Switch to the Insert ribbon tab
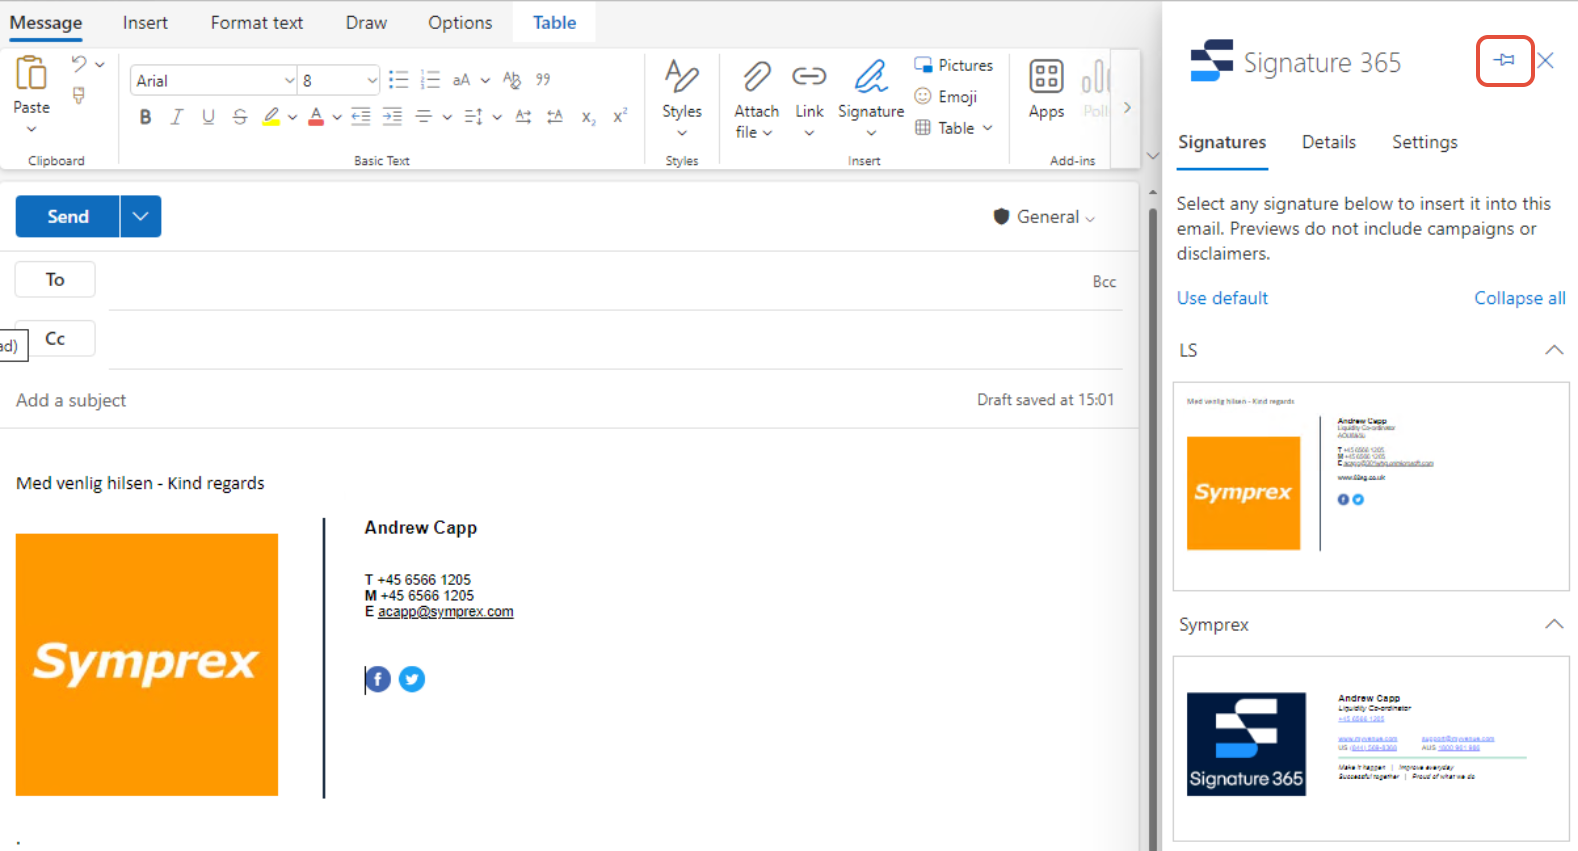1578x851 pixels. (x=145, y=22)
